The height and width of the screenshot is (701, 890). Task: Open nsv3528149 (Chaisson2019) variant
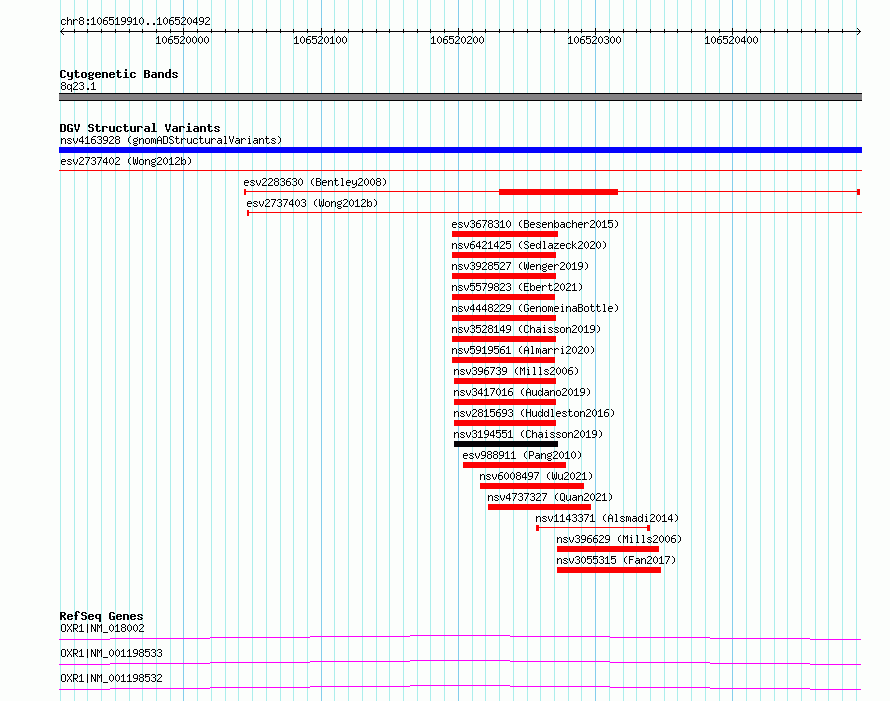coord(526,329)
